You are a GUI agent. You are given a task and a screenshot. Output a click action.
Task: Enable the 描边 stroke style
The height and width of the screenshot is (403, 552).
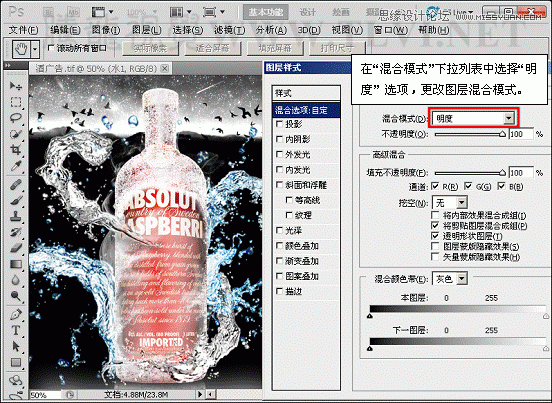tap(280, 291)
